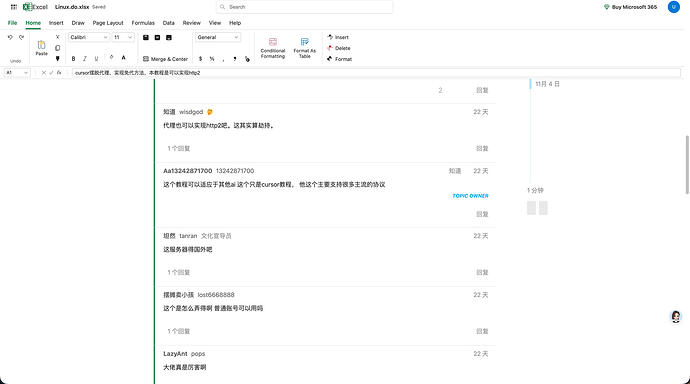
Task: Toggle underline formatting
Action: click(x=96, y=59)
